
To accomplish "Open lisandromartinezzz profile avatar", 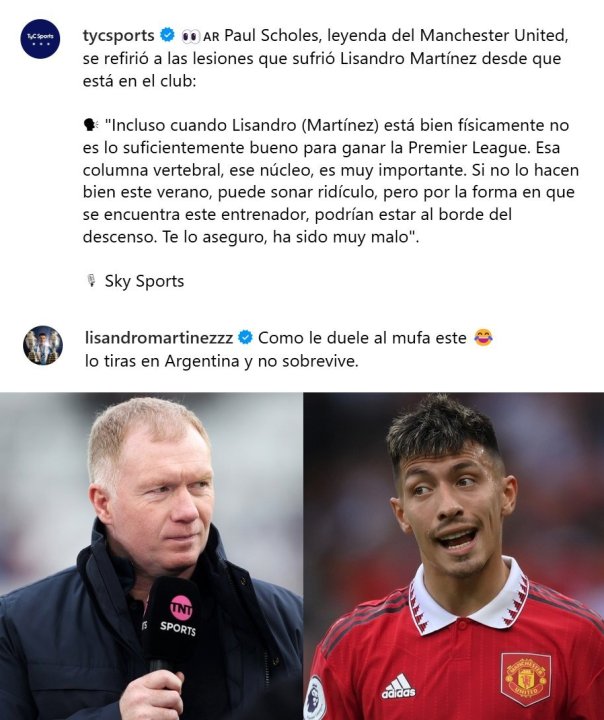I will 43,345.
